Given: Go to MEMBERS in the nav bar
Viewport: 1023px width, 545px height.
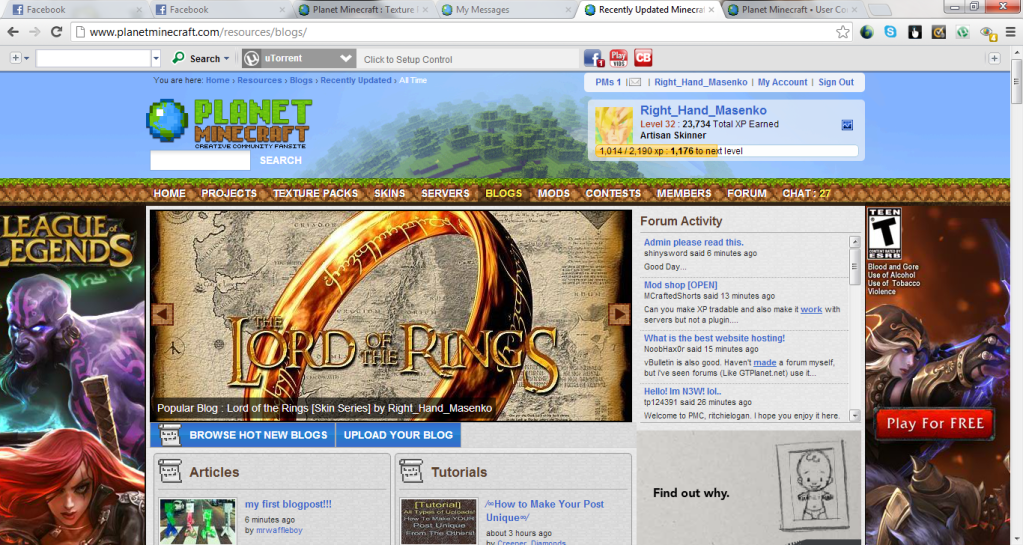Looking at the screenshot, I should [x=684, y=193].
